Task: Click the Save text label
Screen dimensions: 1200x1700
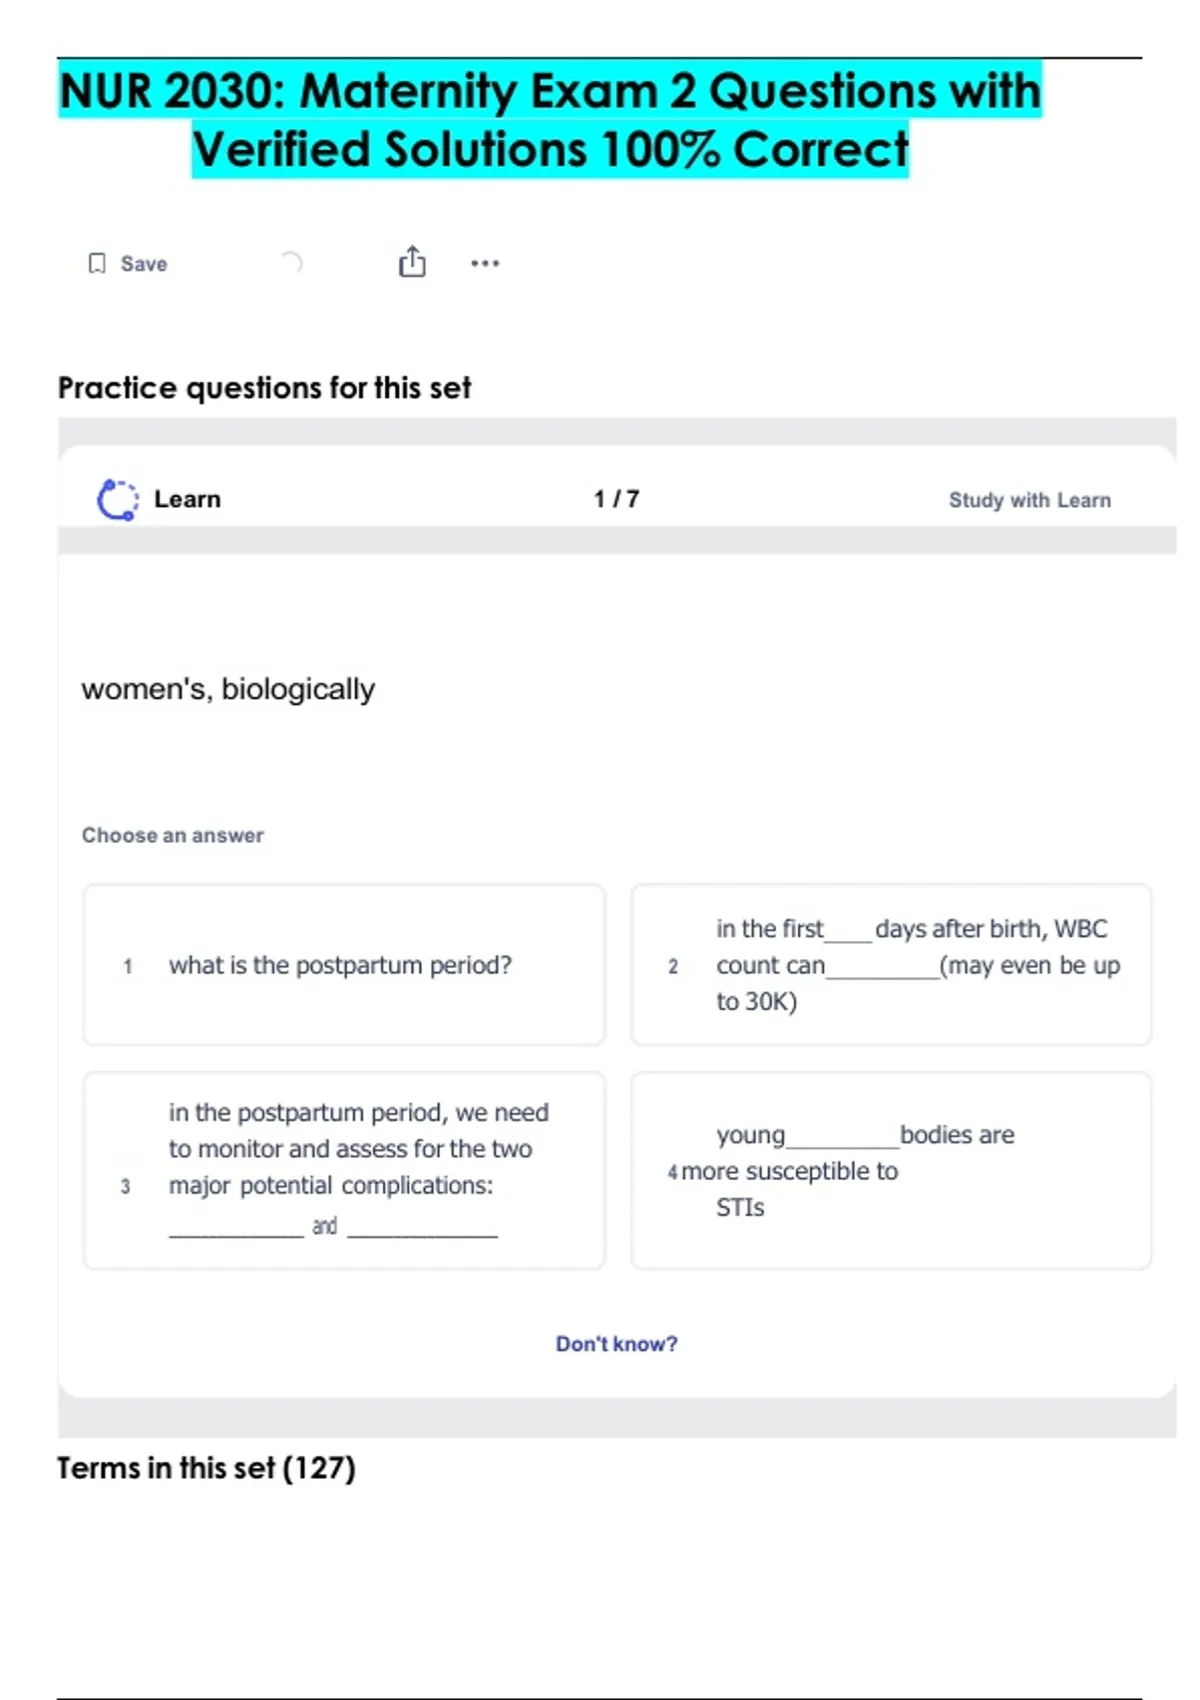Action: click(144, 264)
